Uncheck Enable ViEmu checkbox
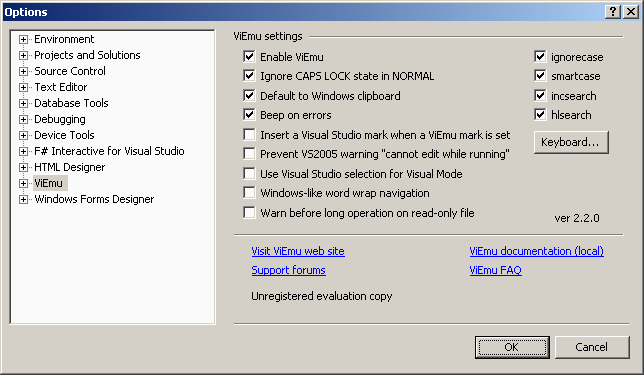644x375 pixels. click(x=249, y=56)
